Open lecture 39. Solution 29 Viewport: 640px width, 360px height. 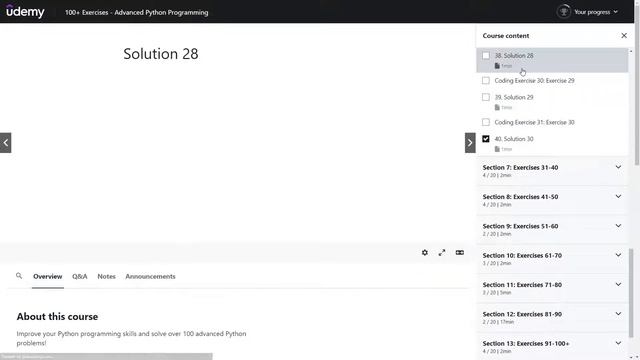coord(514,97)
